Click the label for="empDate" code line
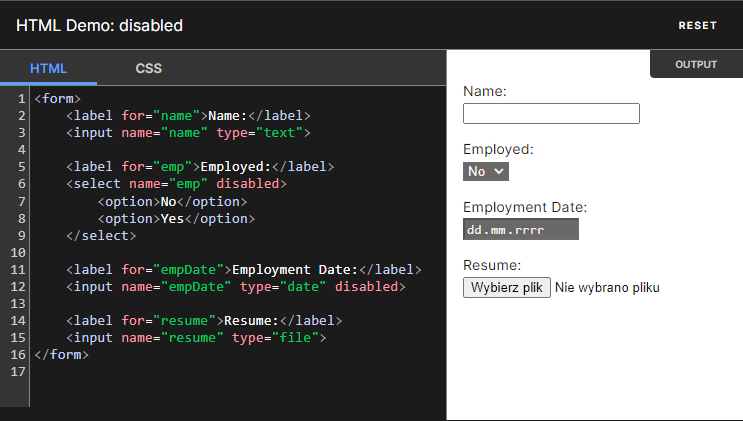This screenshot has height=421, width=743. coord(244,270)
